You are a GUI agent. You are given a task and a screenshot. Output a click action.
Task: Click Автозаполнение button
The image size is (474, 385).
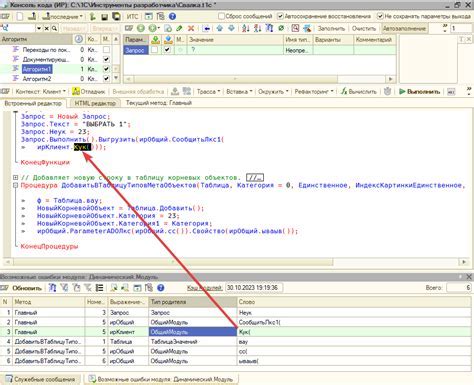pyautogui.click(x=404, y=28)
